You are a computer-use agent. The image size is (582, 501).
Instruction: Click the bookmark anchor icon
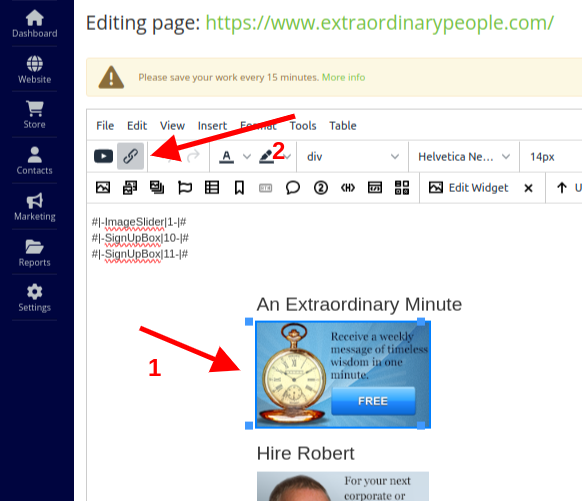click(239, 187)
